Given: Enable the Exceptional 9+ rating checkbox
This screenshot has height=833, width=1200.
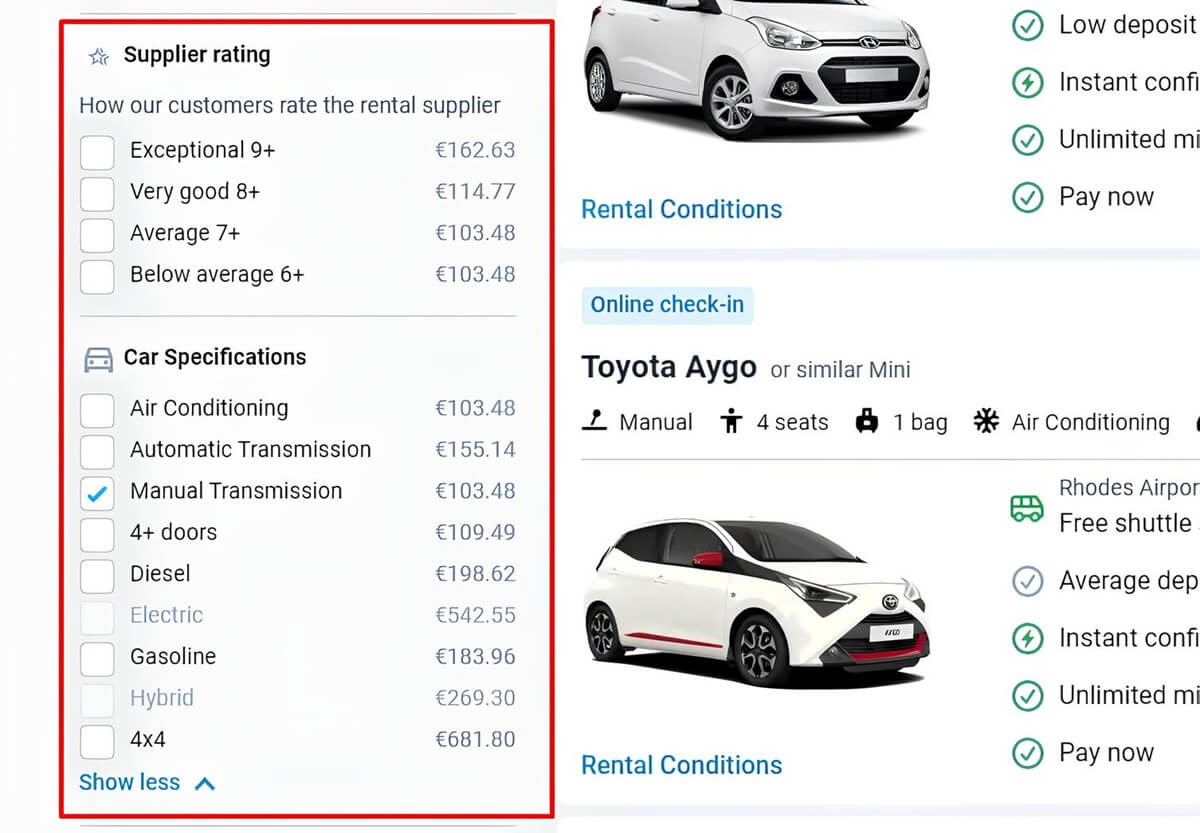Looking at the screenshot, I should pos(97,152).
